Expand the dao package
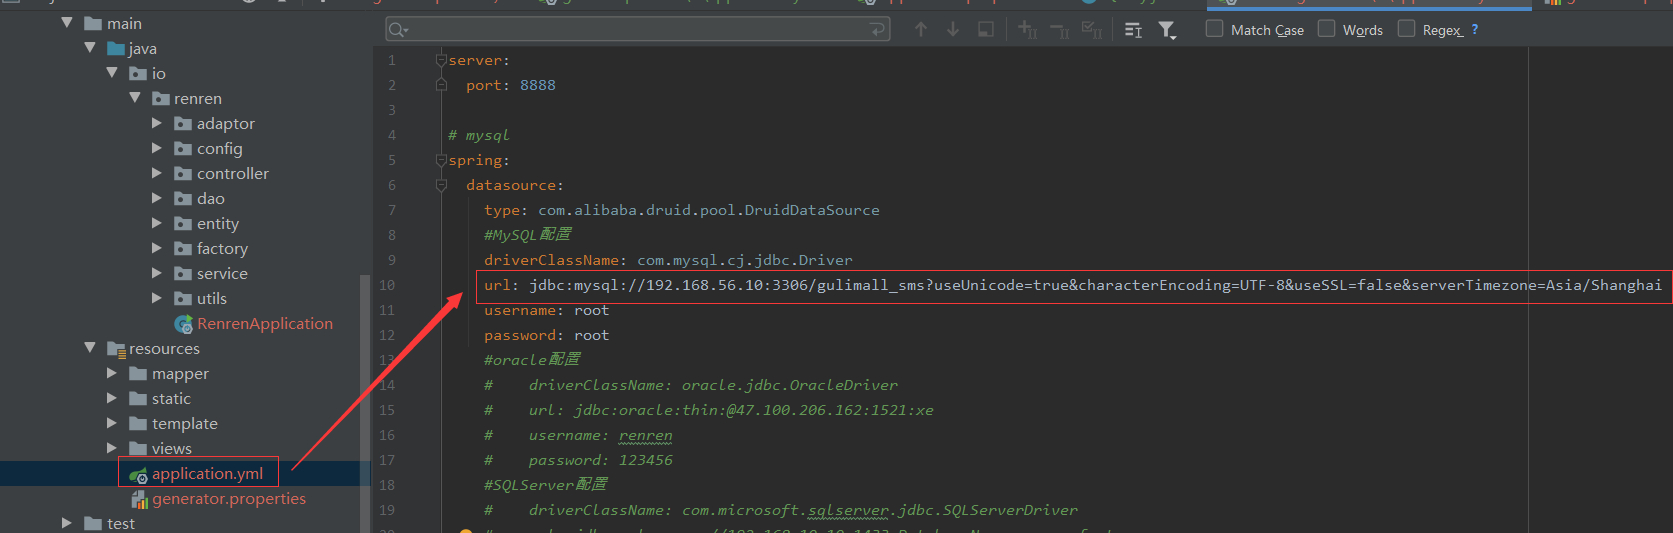 157,198
